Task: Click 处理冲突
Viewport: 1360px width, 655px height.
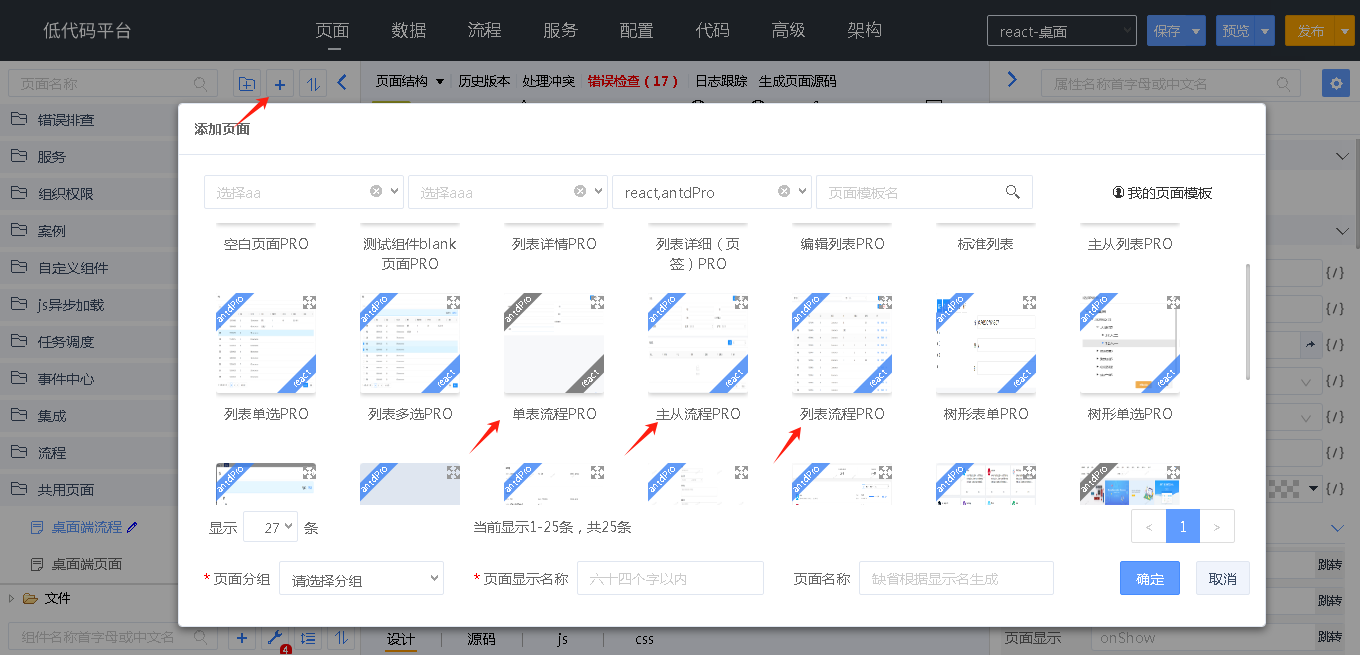Action: 549,81
